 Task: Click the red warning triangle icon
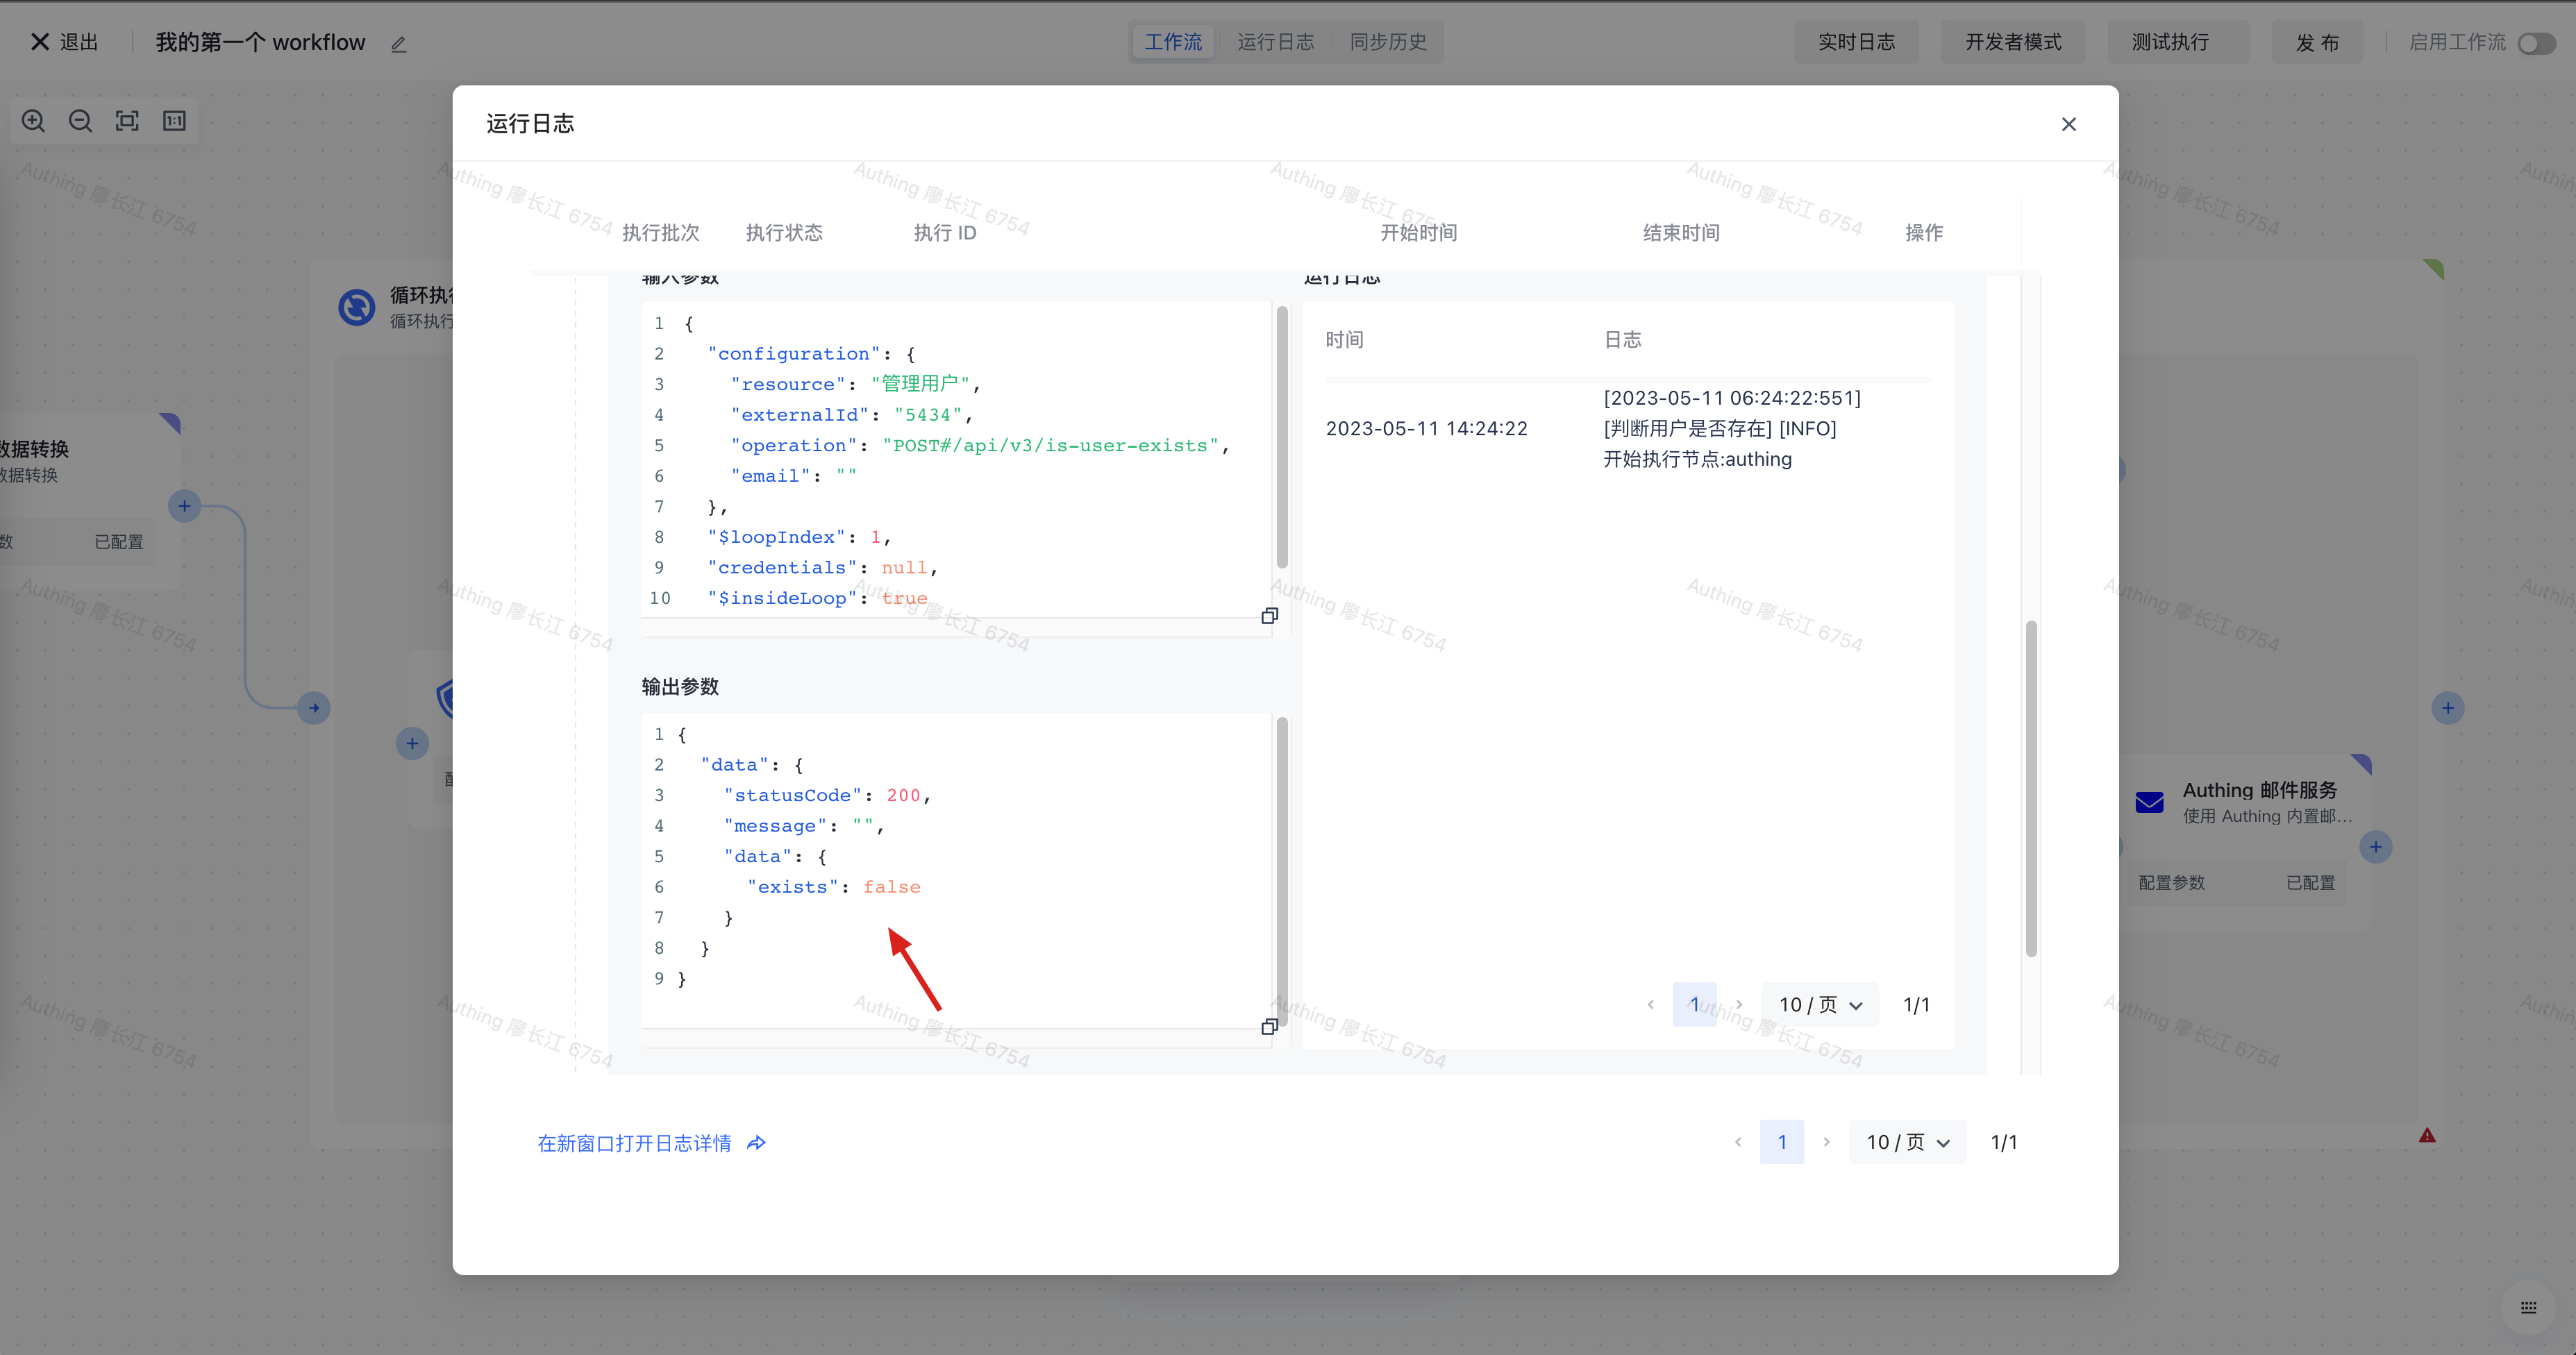coord(2427,1135)
